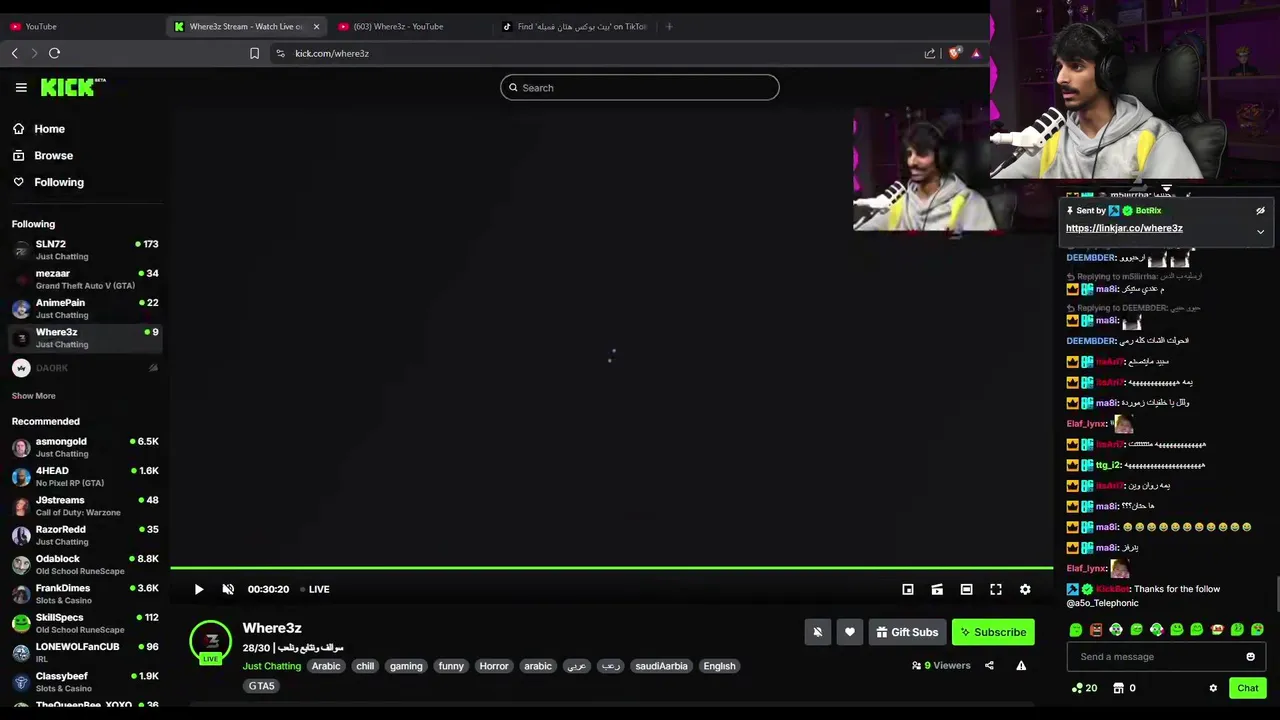This screenshot has width=1280, height=720.
Task: Toggle notifications bell for Where3z
Action: pos(818,632)
